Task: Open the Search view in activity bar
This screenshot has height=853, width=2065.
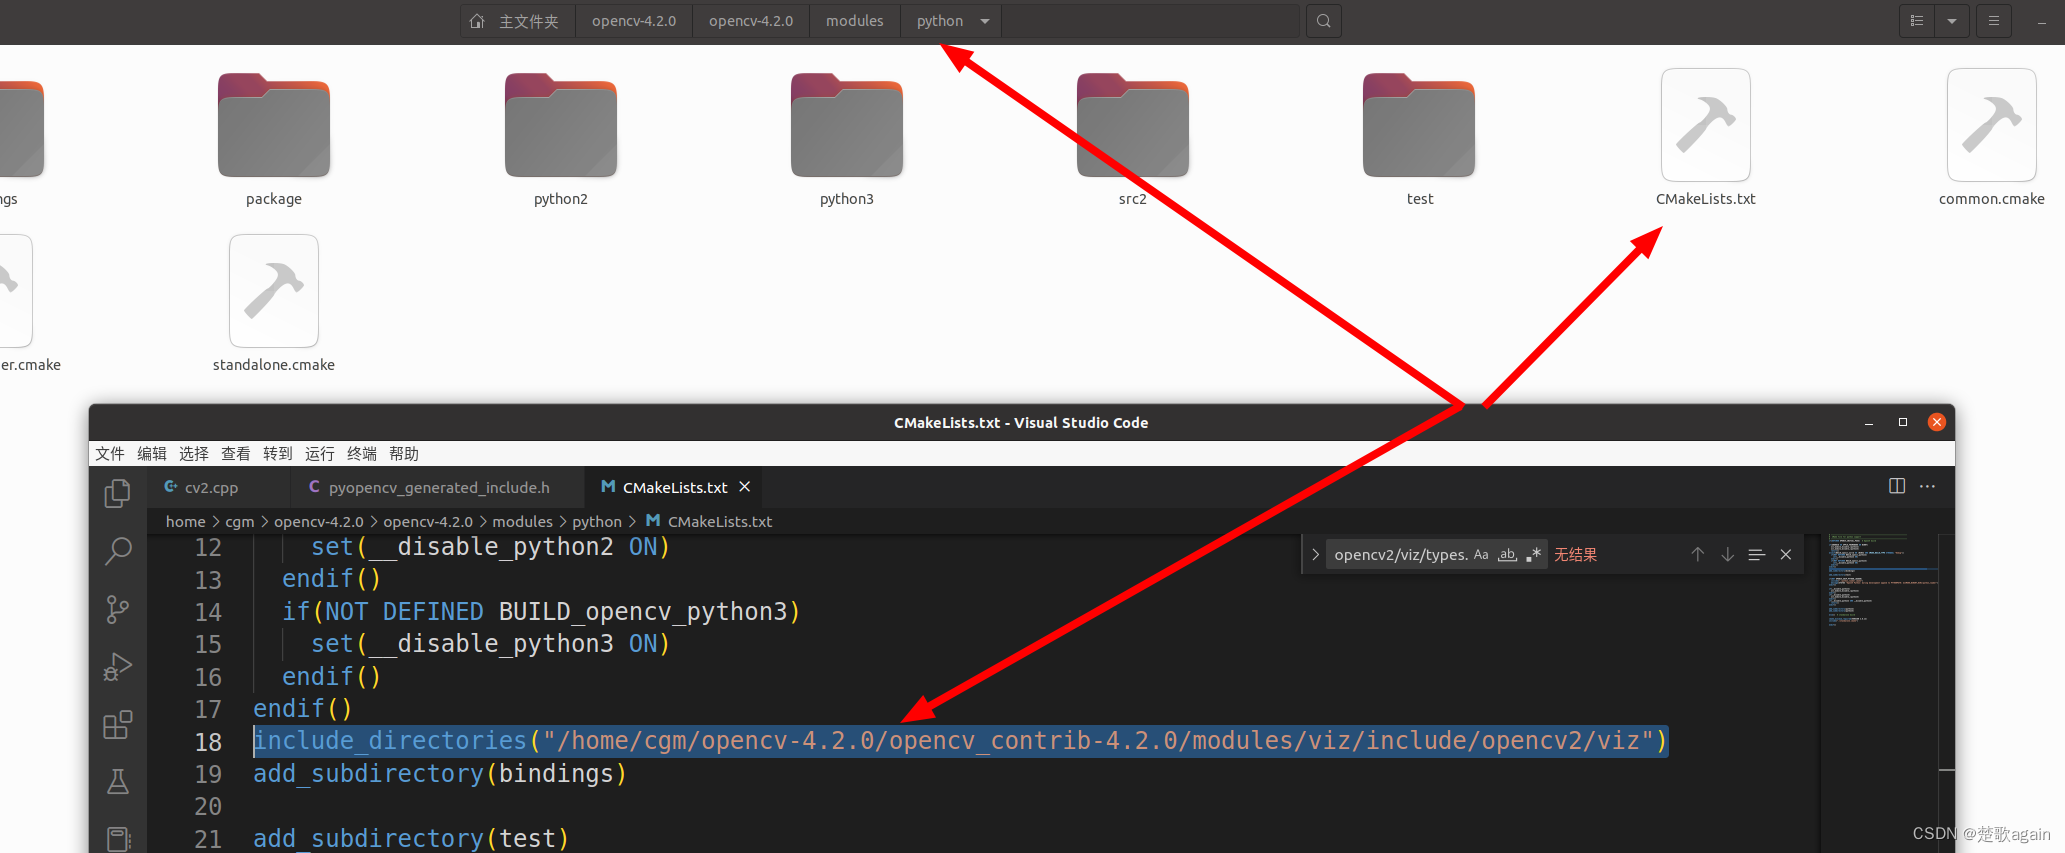Action: [x=118, y=550]
